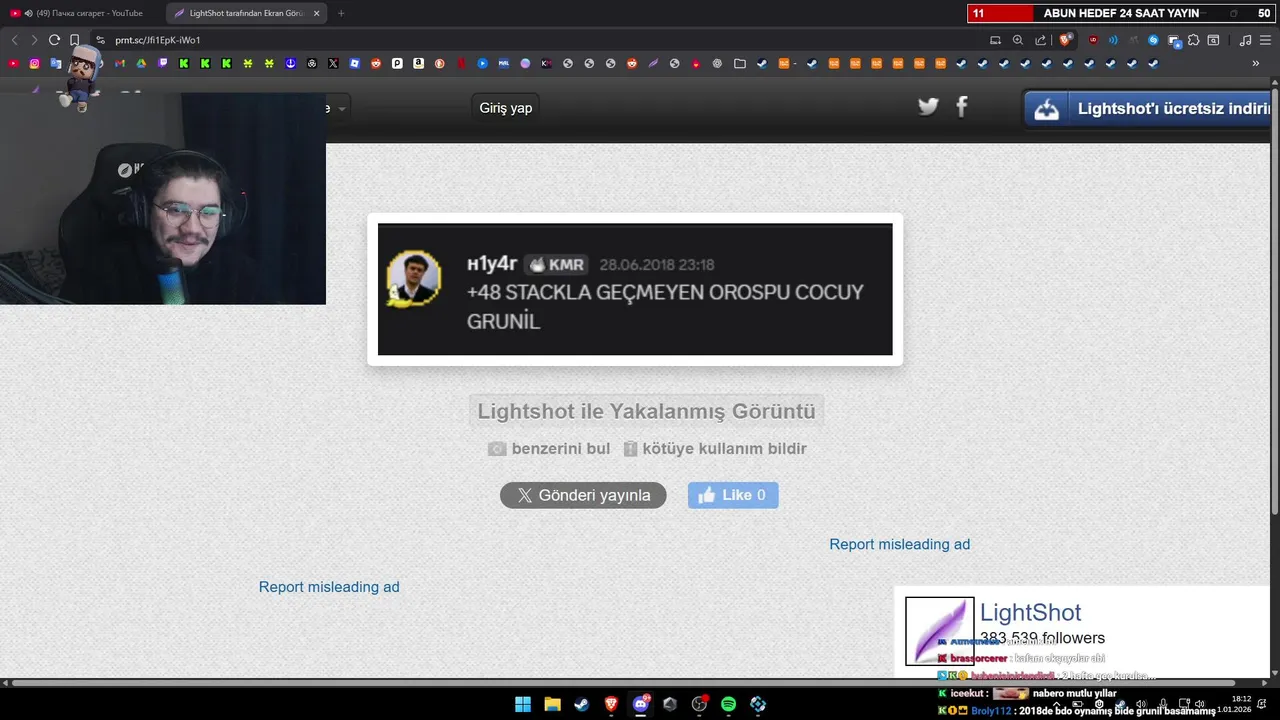
Task: Open Brave browser from taskbar
Action: (x=611, y=704)
